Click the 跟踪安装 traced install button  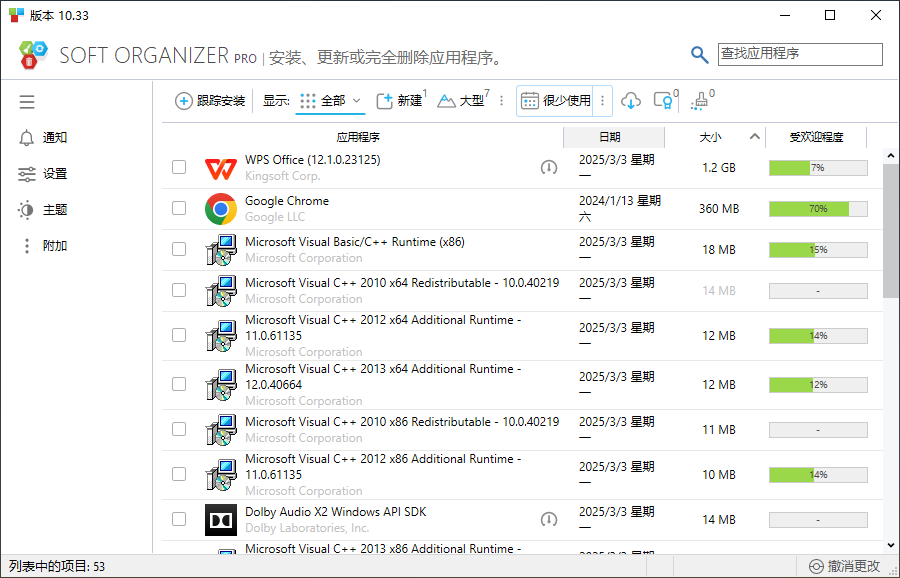(210, 101)
